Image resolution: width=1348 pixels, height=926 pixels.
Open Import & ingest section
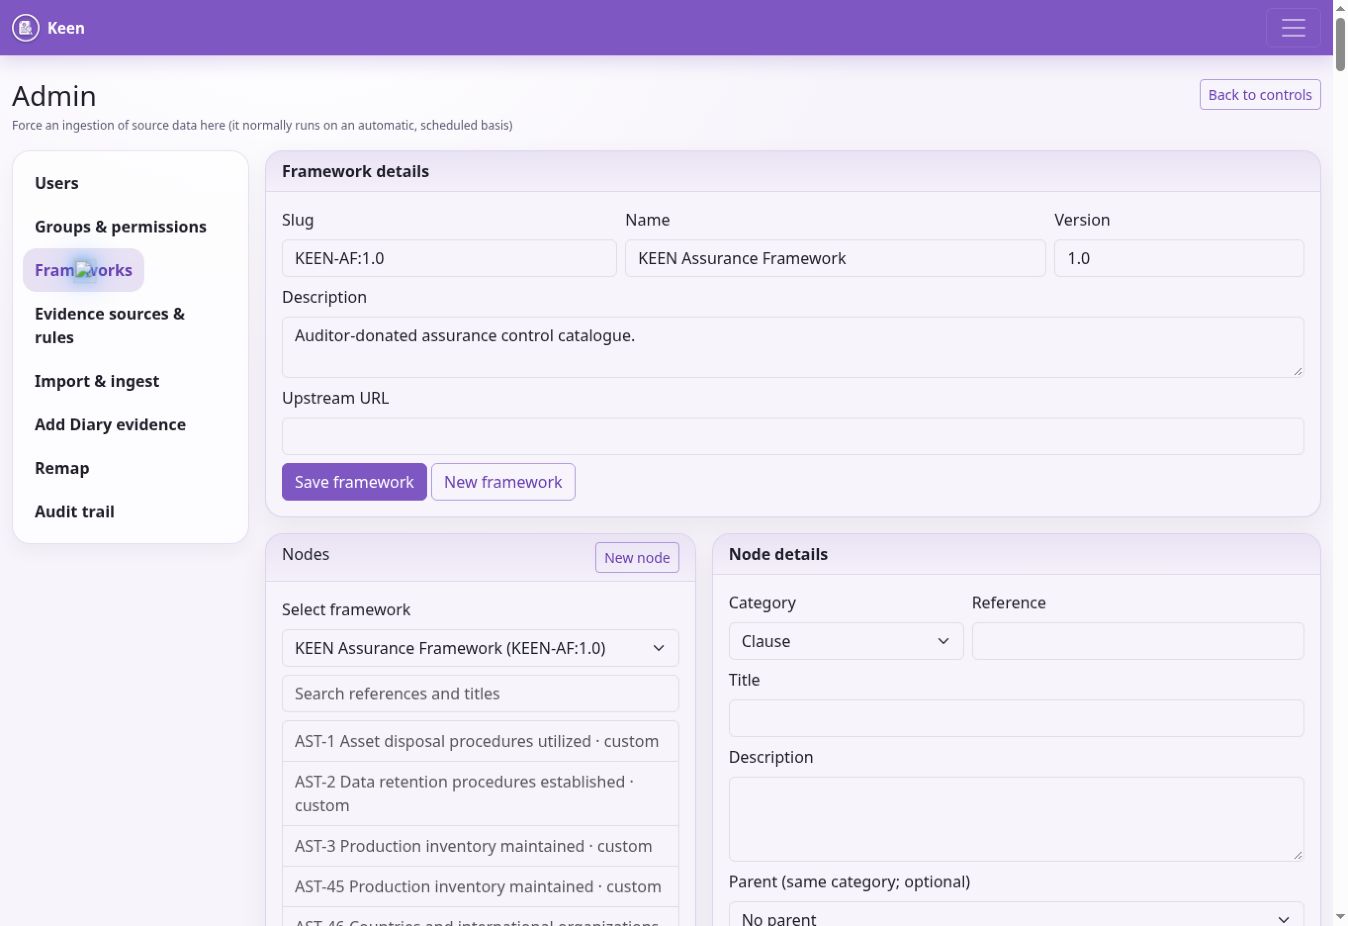click(97, 381)
